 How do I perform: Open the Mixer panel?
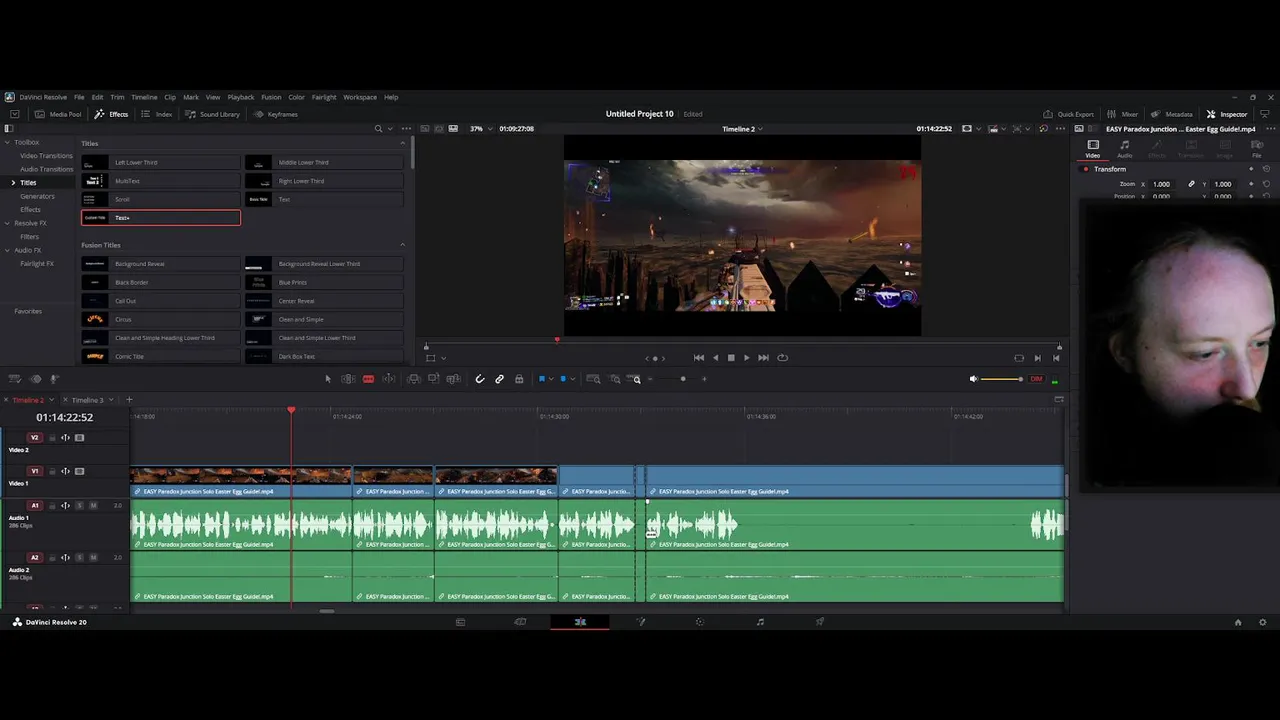tap(1124, 114)
